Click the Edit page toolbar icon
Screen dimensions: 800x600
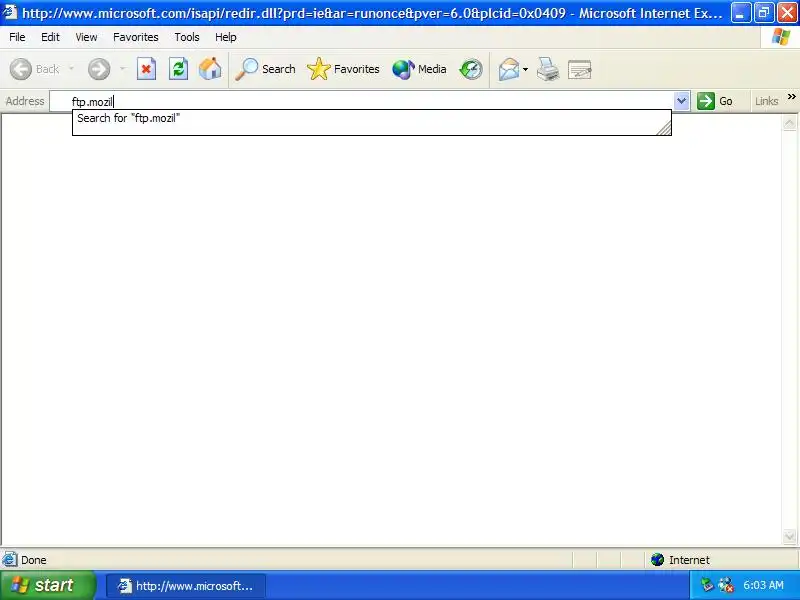click(x=580, y=69)
